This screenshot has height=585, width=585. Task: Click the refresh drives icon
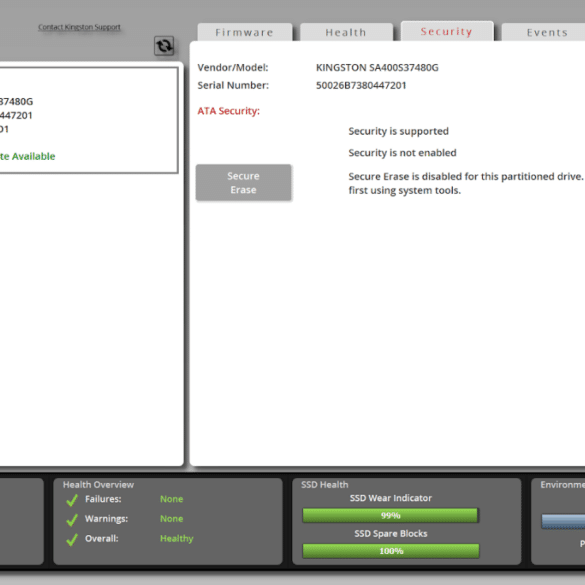(164, 46)
